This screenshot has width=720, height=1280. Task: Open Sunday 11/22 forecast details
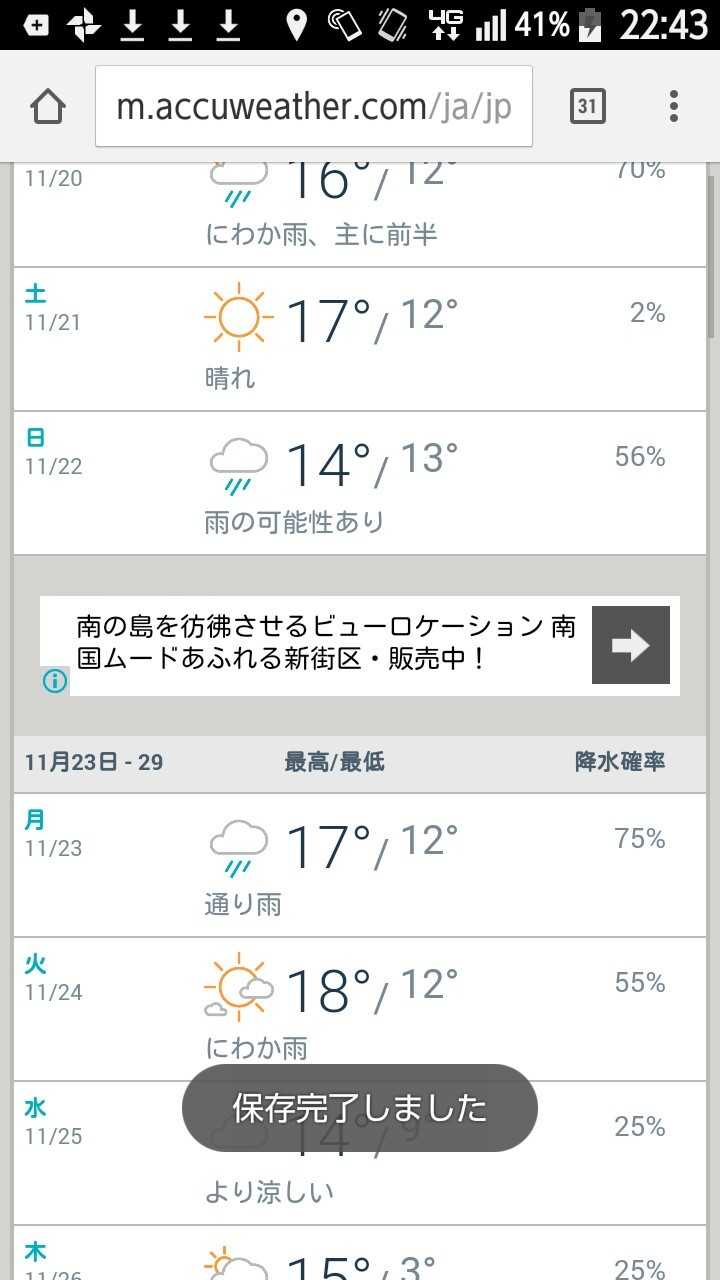point(360,484)
